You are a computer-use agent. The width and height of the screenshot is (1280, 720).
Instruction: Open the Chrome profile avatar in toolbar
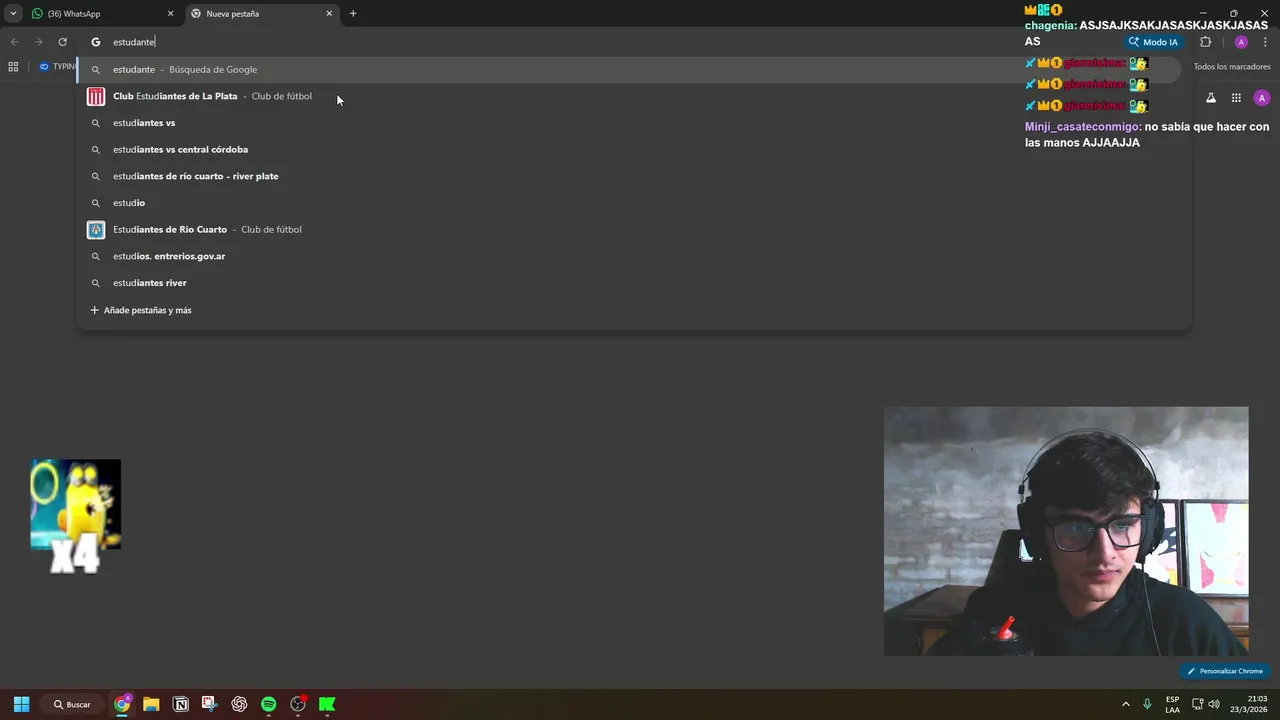point(1241,42)
